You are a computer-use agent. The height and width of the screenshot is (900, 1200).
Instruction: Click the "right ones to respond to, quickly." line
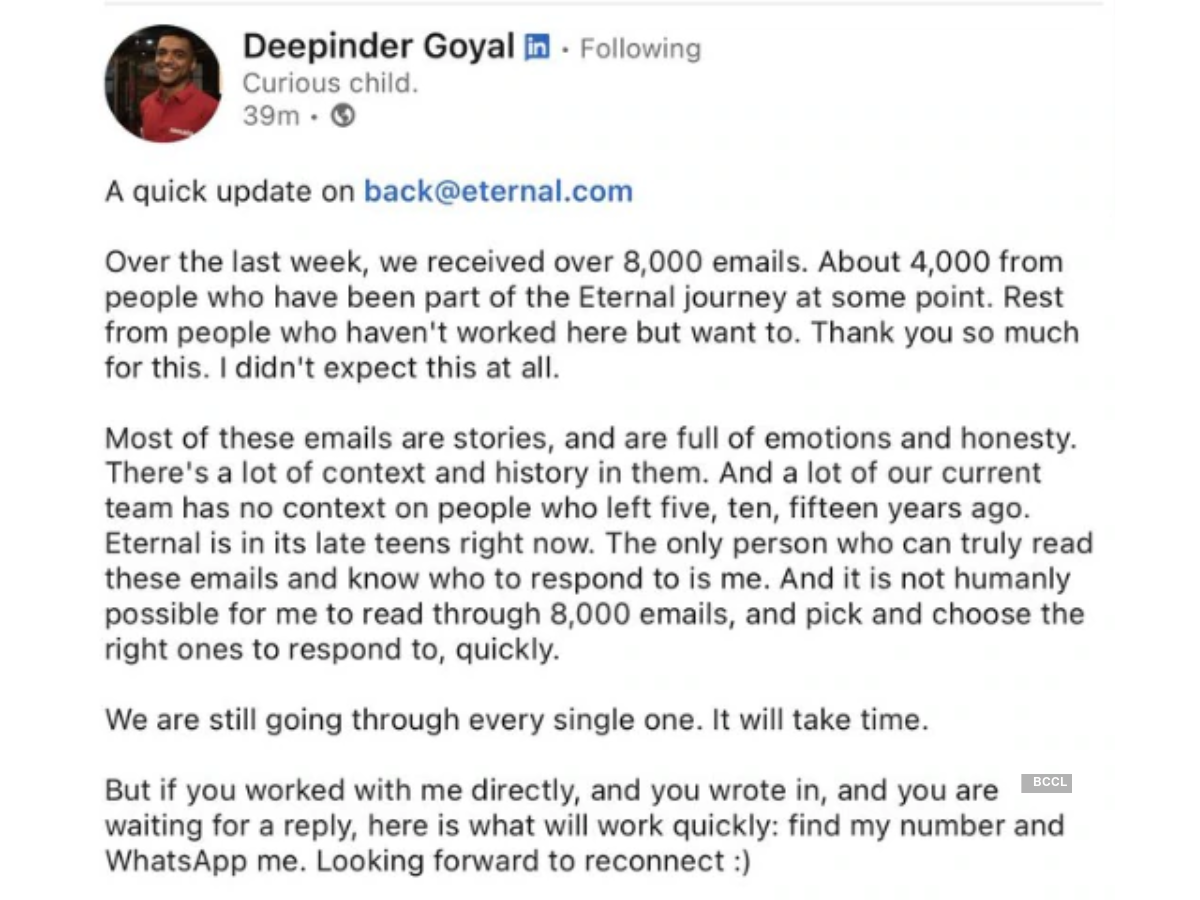[x=332, y=649]
